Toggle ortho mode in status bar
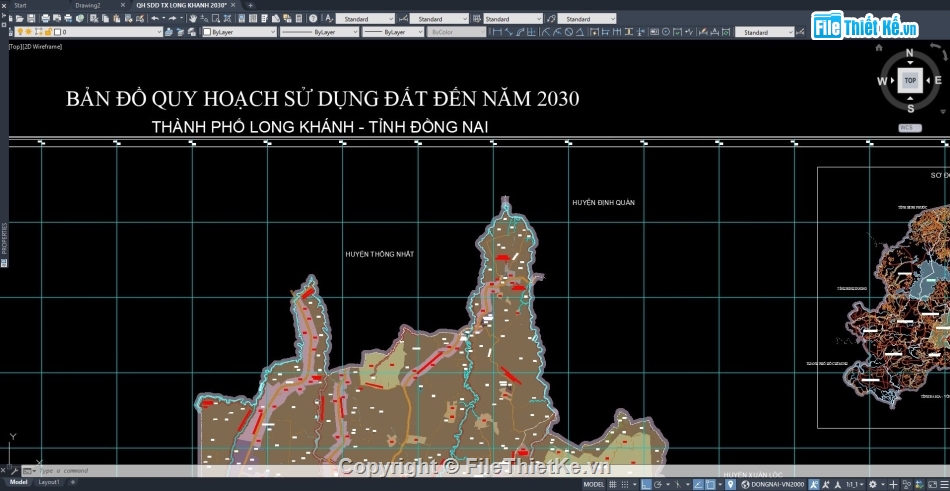 tap(646, 484)
